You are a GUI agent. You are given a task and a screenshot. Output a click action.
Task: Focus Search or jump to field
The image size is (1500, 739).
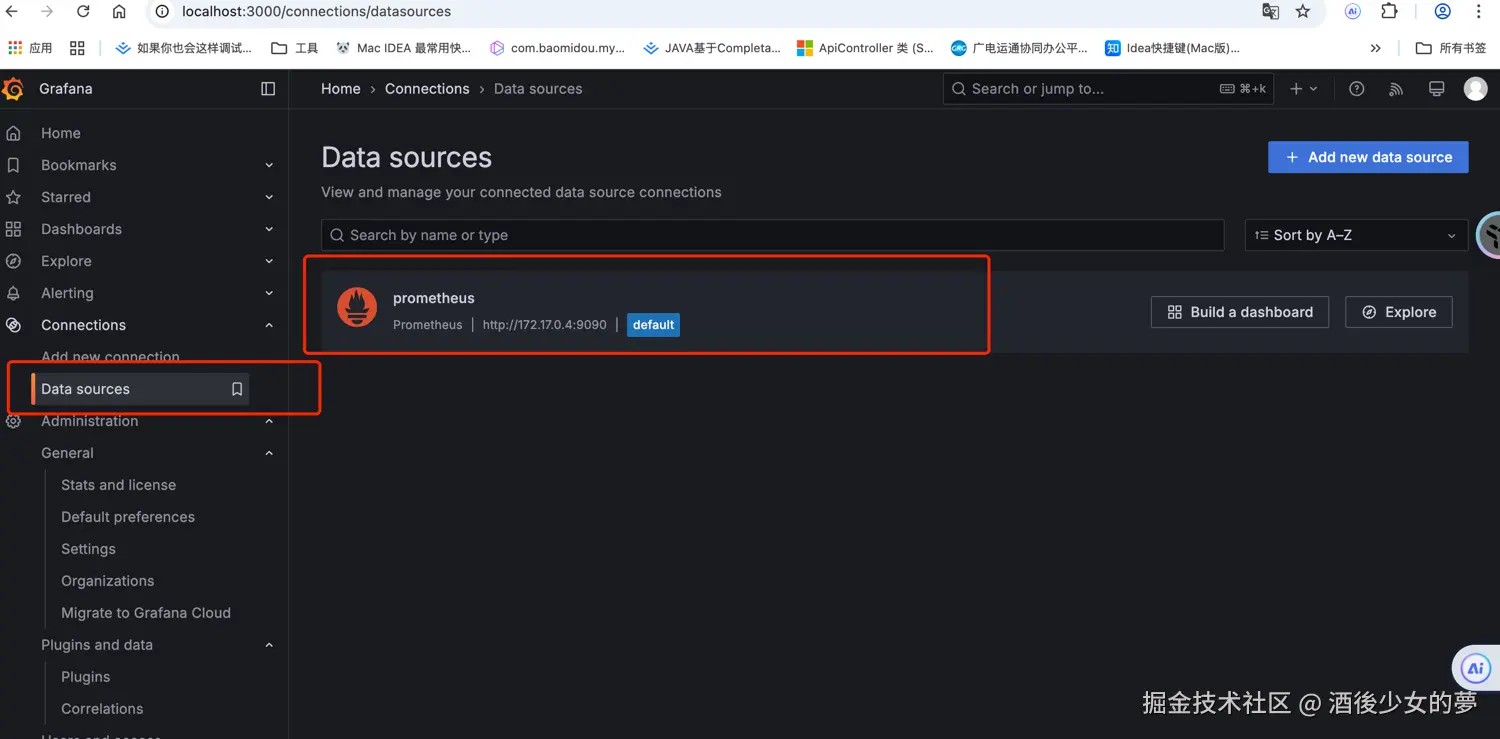coord(1109,89)
